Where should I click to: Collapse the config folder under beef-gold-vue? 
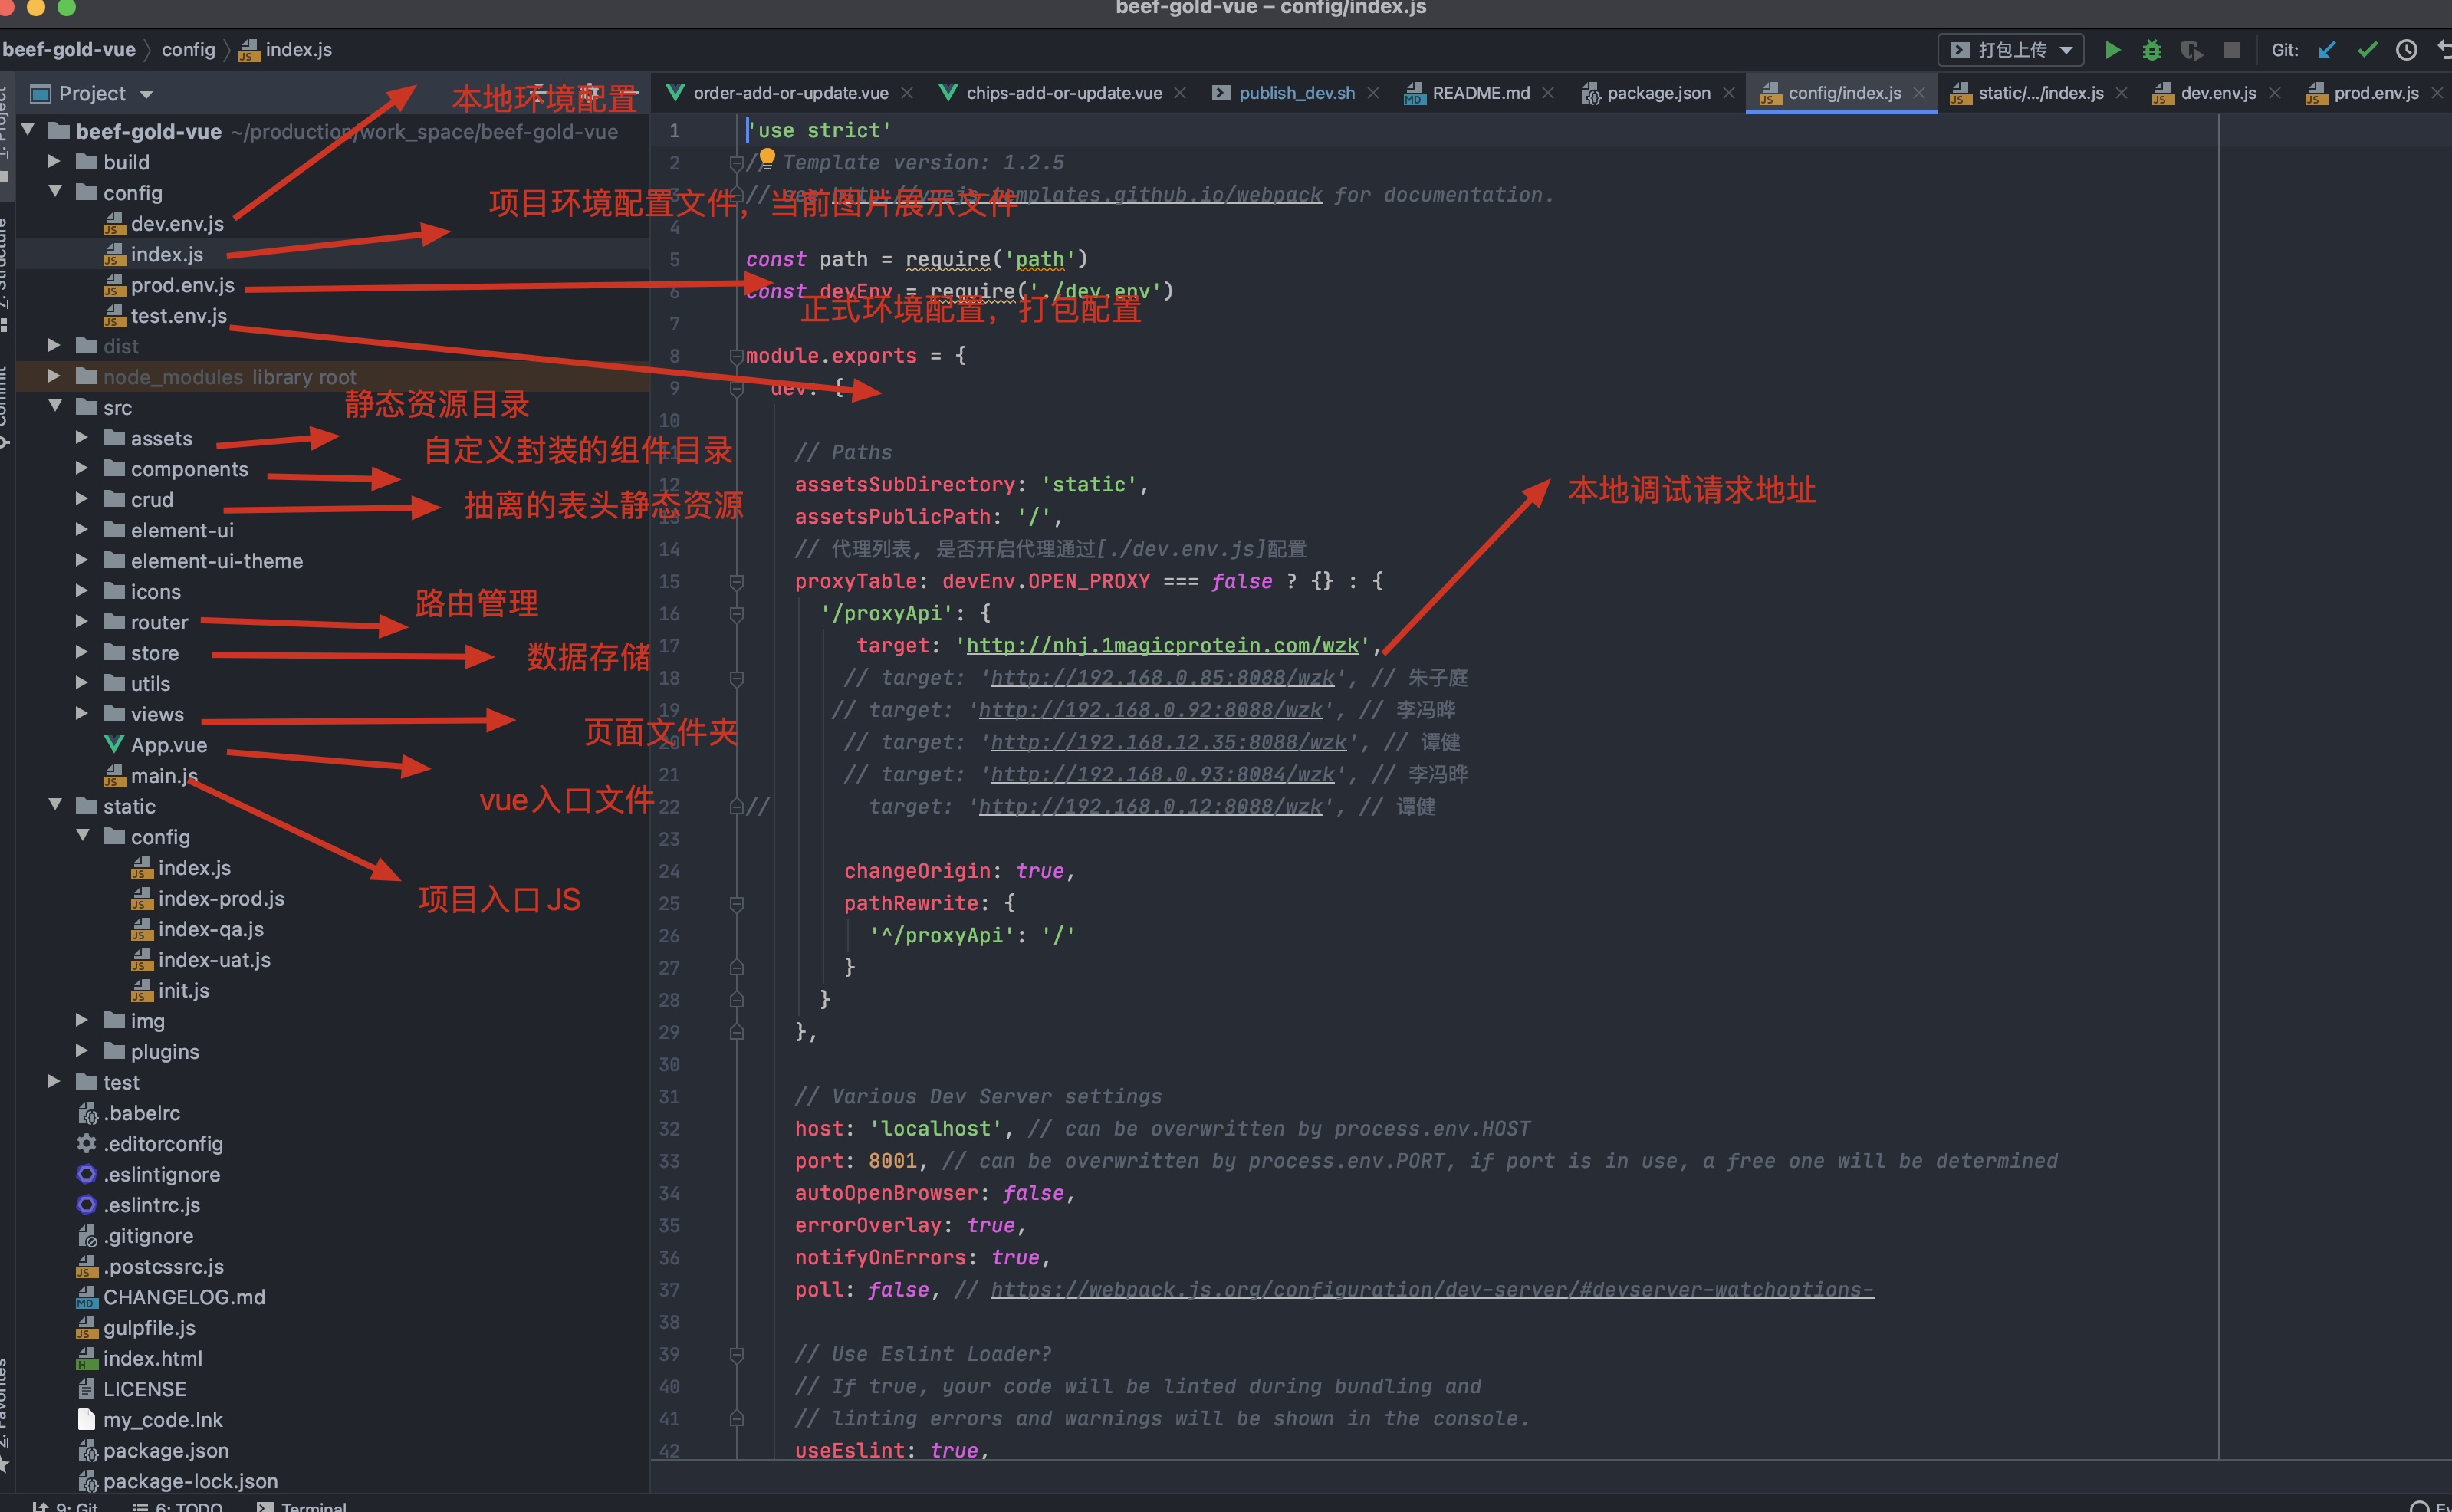tap(54, 192)
